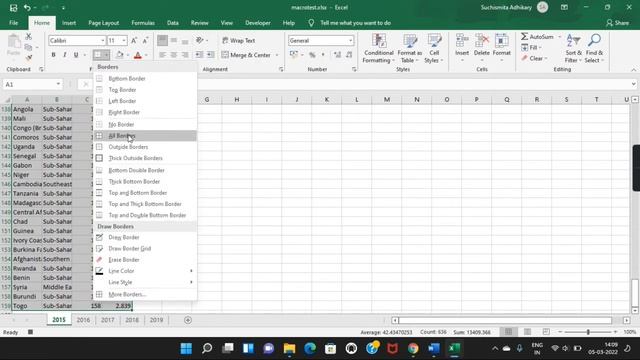Toggle italic formatting
The width and height of the screenshot is (640, 360).
click(64, 55)
